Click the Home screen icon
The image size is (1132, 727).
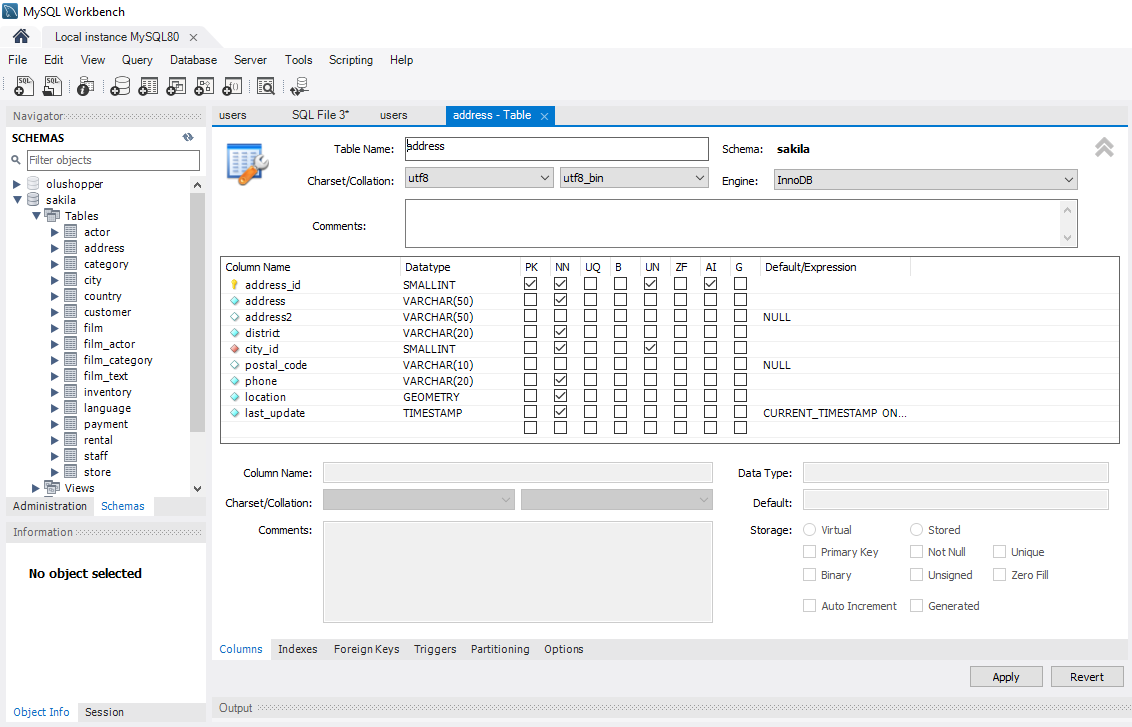(x=21, y=36)
